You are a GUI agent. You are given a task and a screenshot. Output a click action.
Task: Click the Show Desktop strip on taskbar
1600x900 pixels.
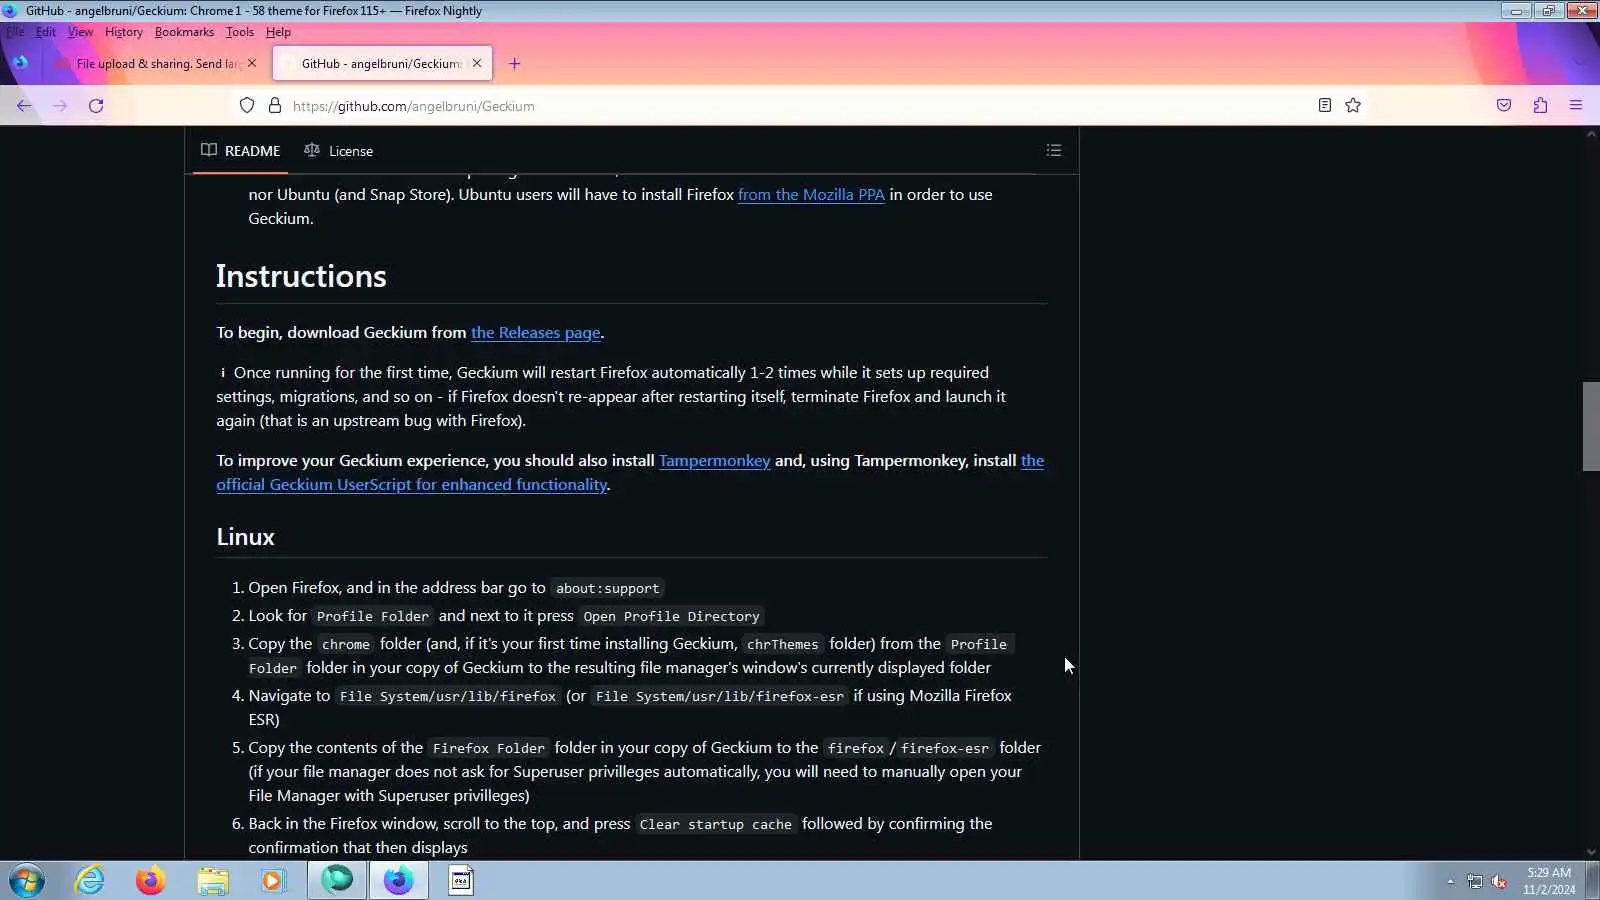pos(1593,881)
